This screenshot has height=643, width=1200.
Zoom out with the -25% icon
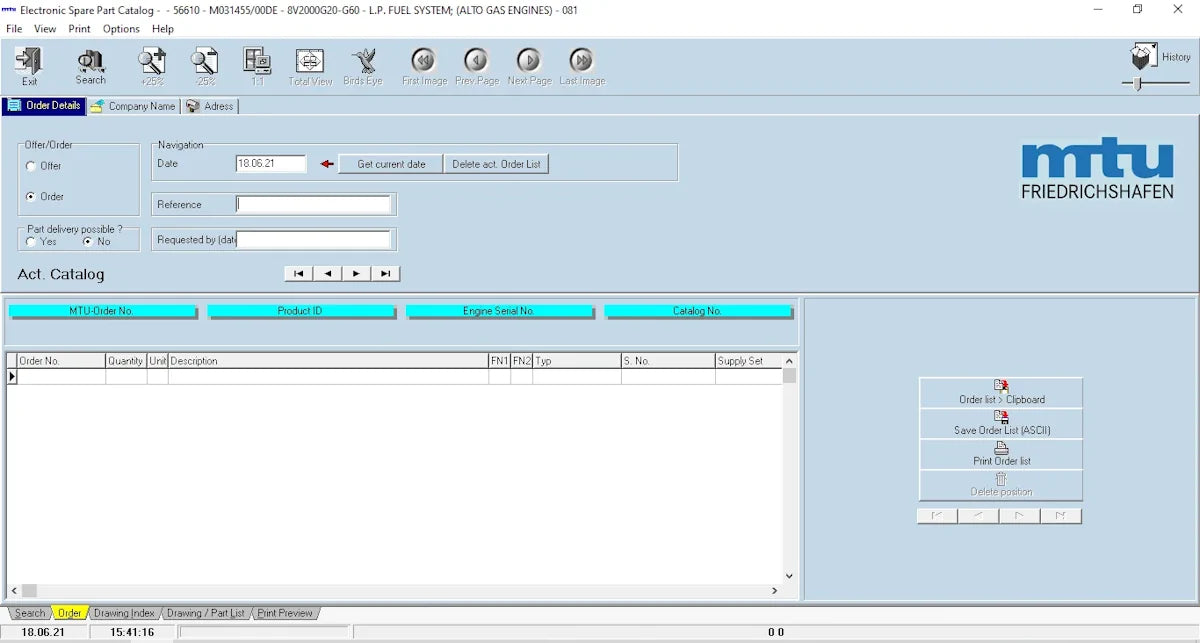205,62
